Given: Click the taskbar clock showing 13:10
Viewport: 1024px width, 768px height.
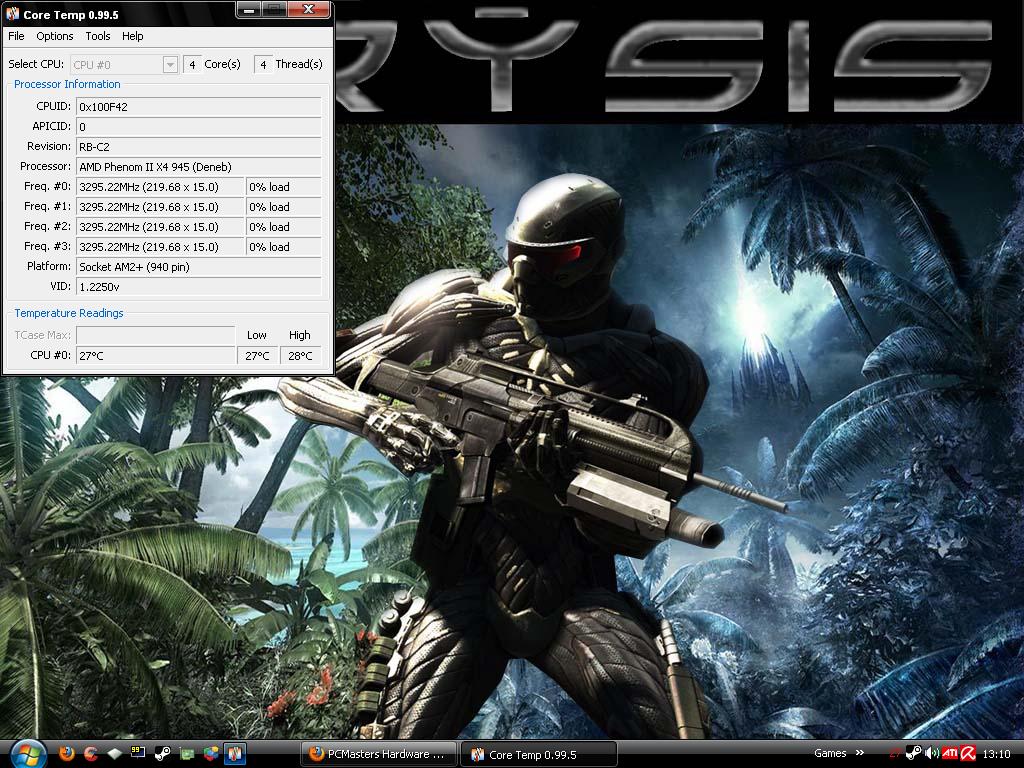Looking at the screenshot, I should [x=996, y=754].
